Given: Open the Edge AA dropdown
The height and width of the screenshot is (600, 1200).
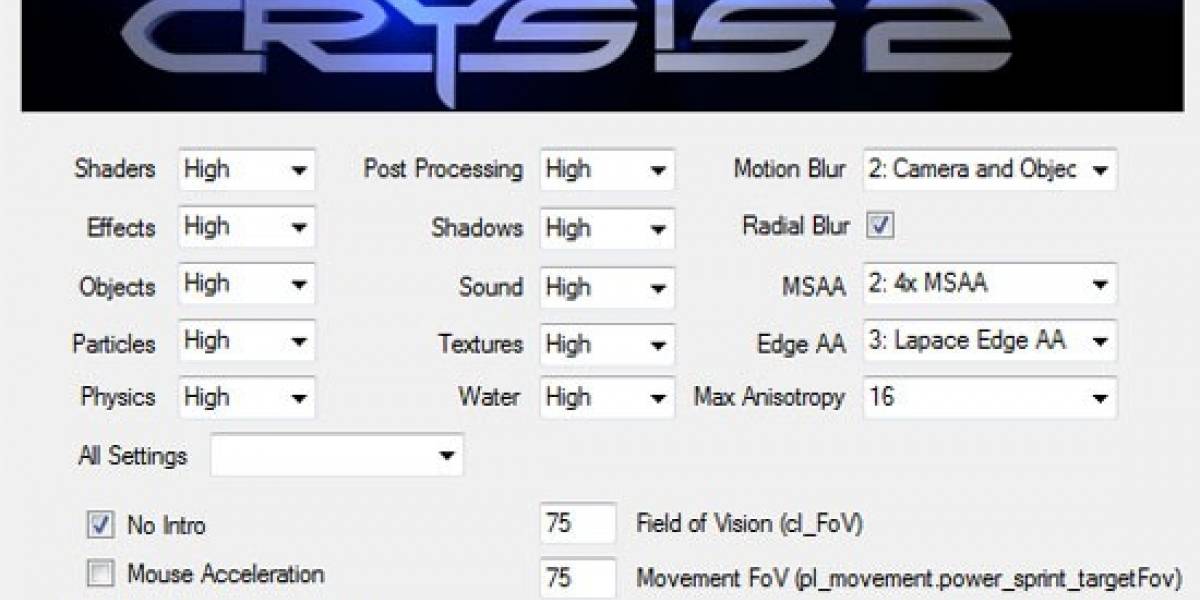Looking at the screenshot, I should [x=990, y=341].
